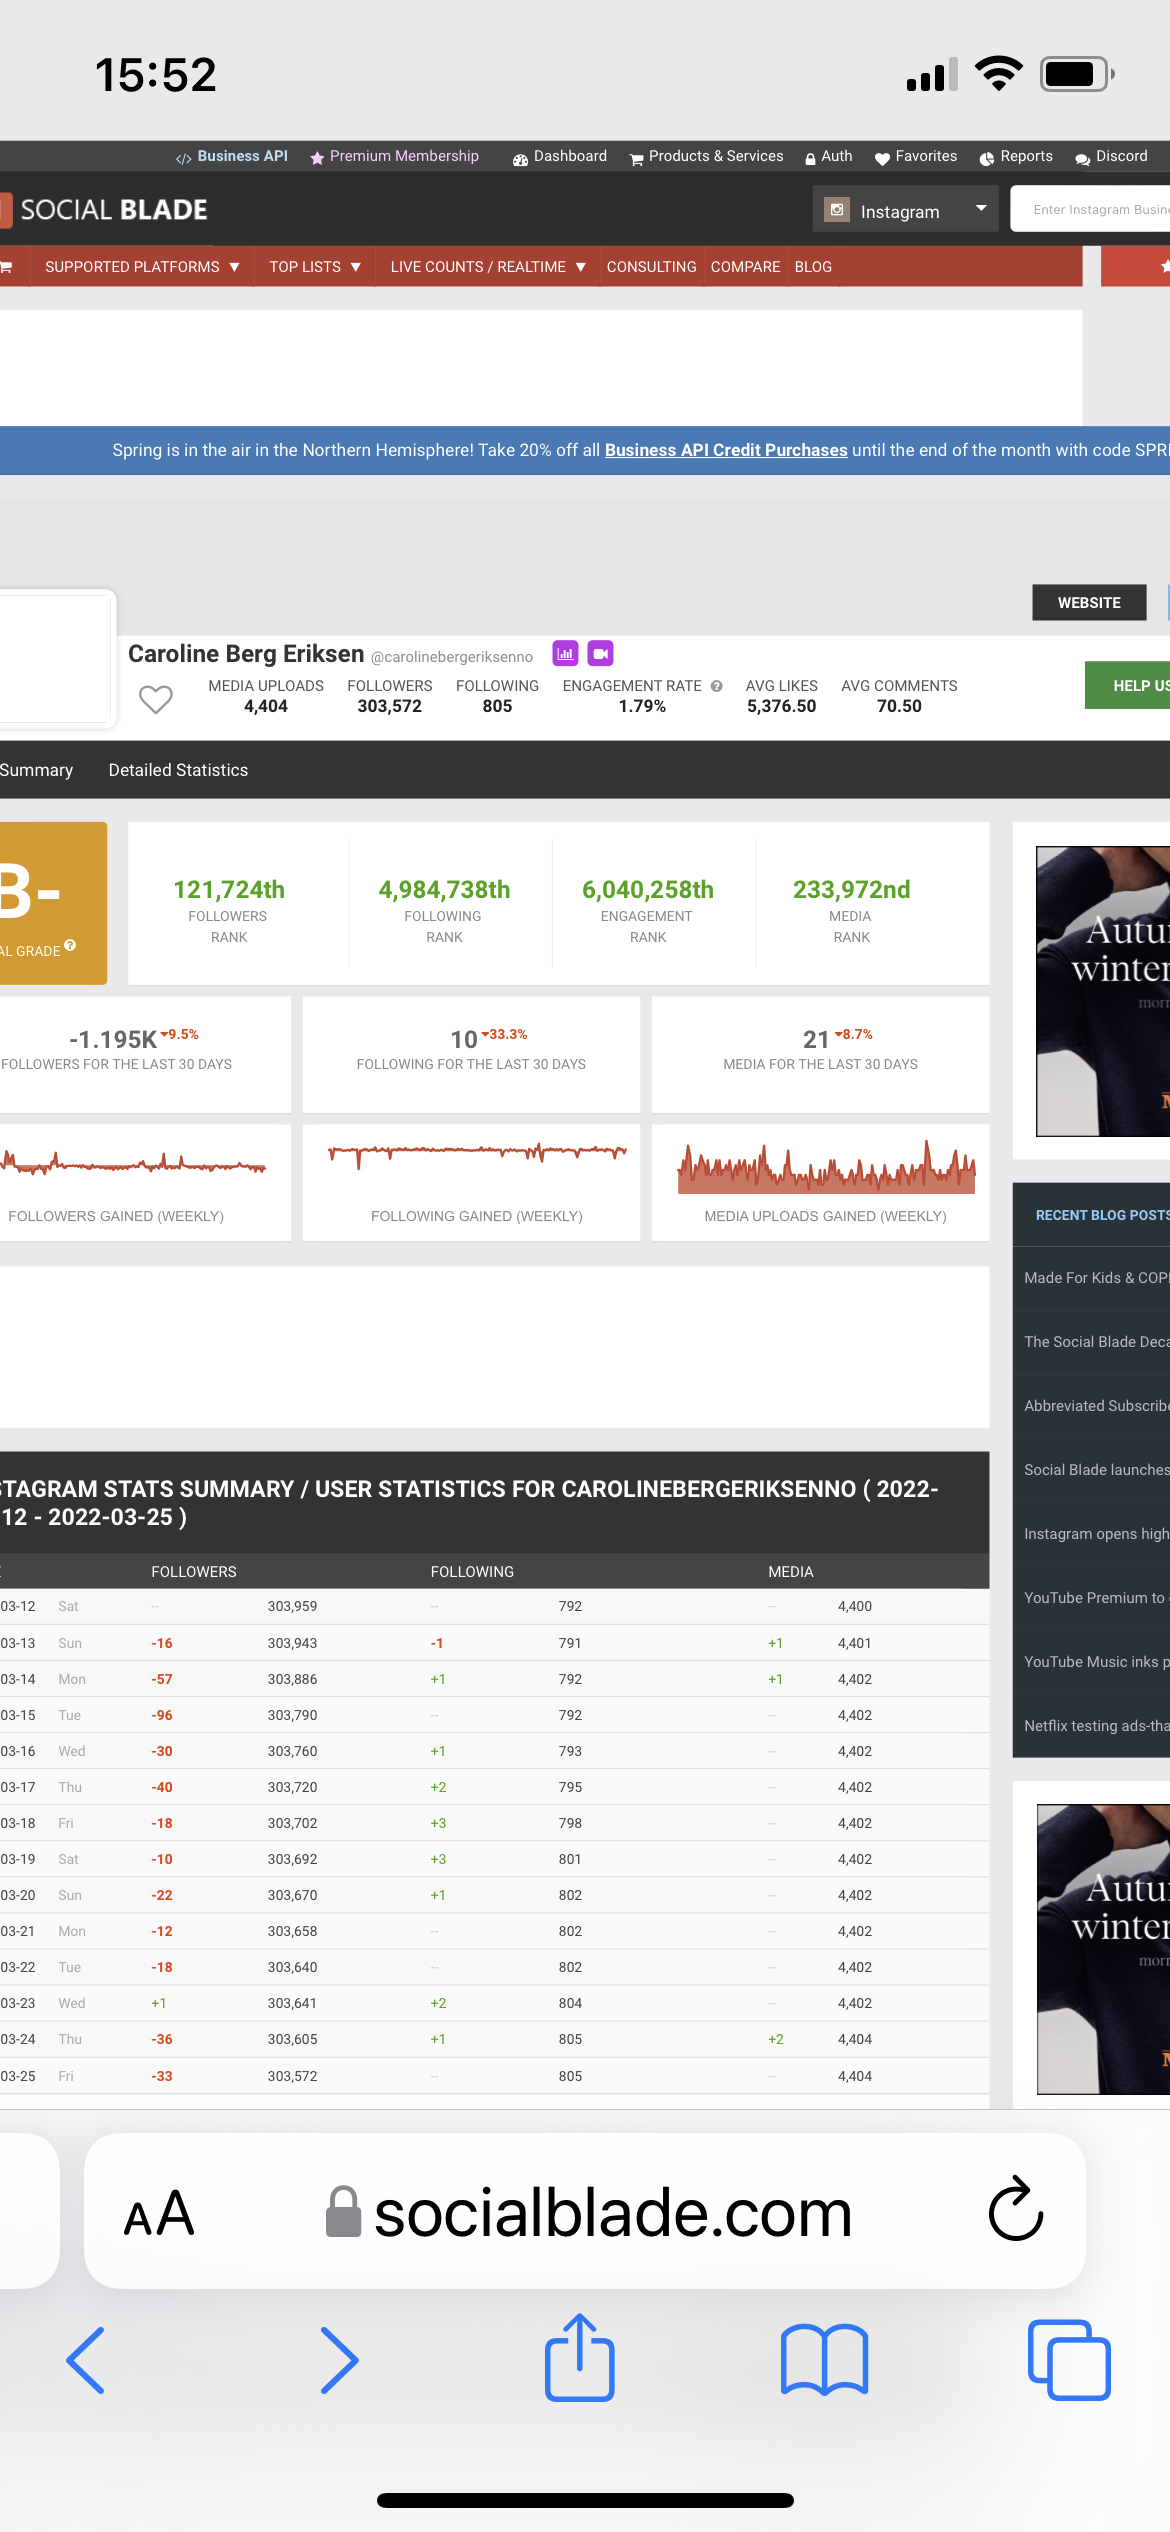The width and height of the screenshot is (1170, 2532).
Task: Tap the socialblade.com address bar
Action: (x=585, y=2211)
